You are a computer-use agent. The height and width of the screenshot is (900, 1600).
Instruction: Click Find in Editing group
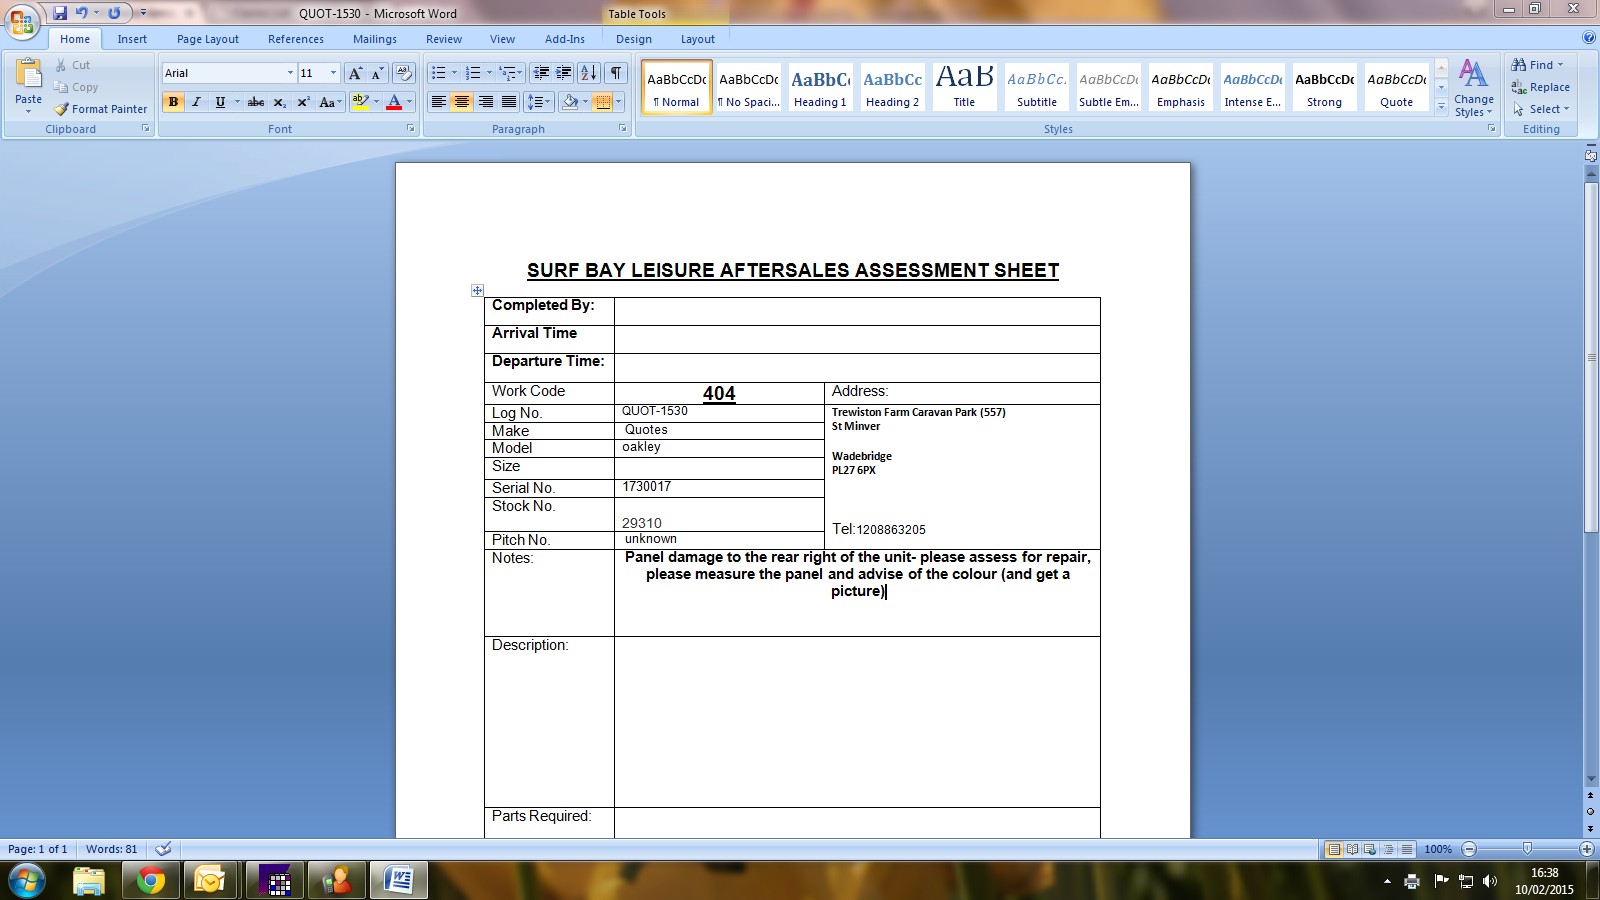tap(1538, 65)
